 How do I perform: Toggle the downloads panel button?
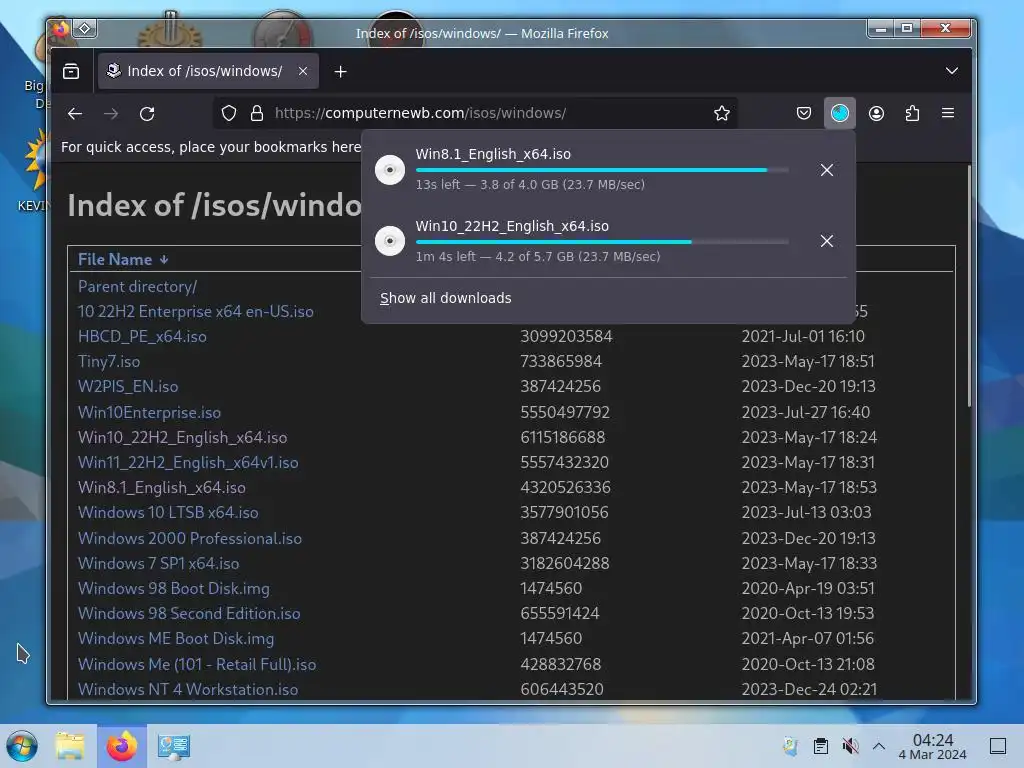(840, 113)
